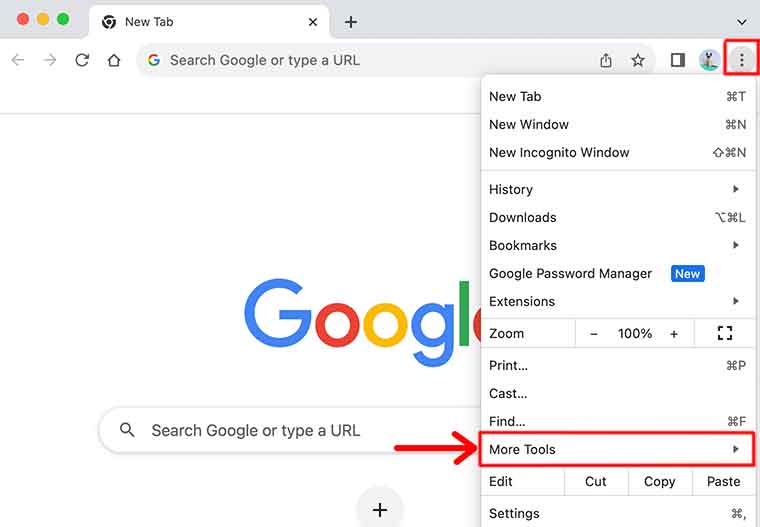Open the tab search dropdown arrow
Screen dimensions: 760x527
coord(741,21)
